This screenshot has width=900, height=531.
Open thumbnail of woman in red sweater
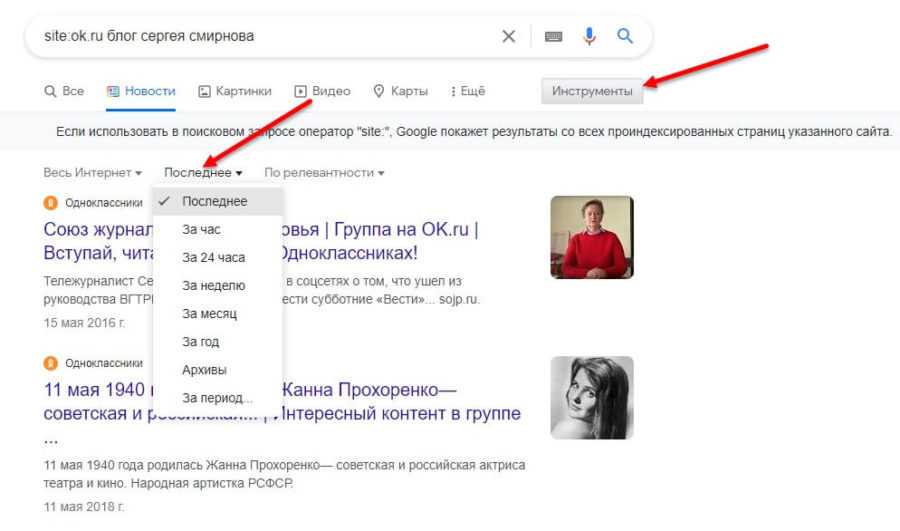pos(592,237)
